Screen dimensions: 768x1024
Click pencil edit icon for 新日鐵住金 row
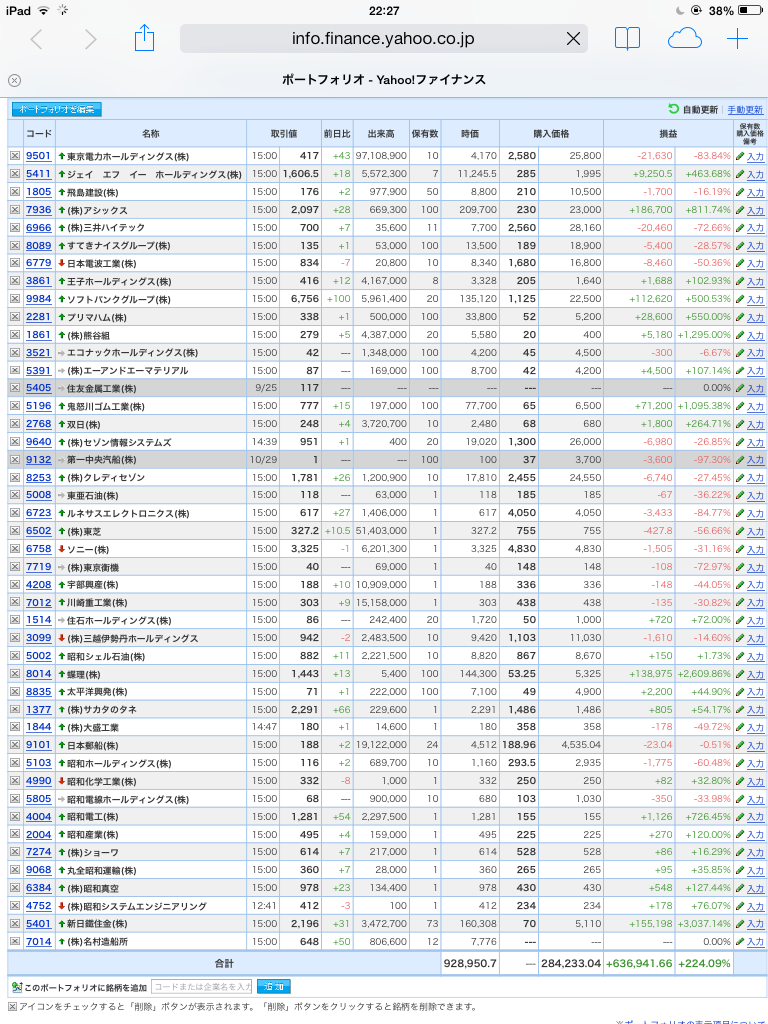[x=740, y=923]
